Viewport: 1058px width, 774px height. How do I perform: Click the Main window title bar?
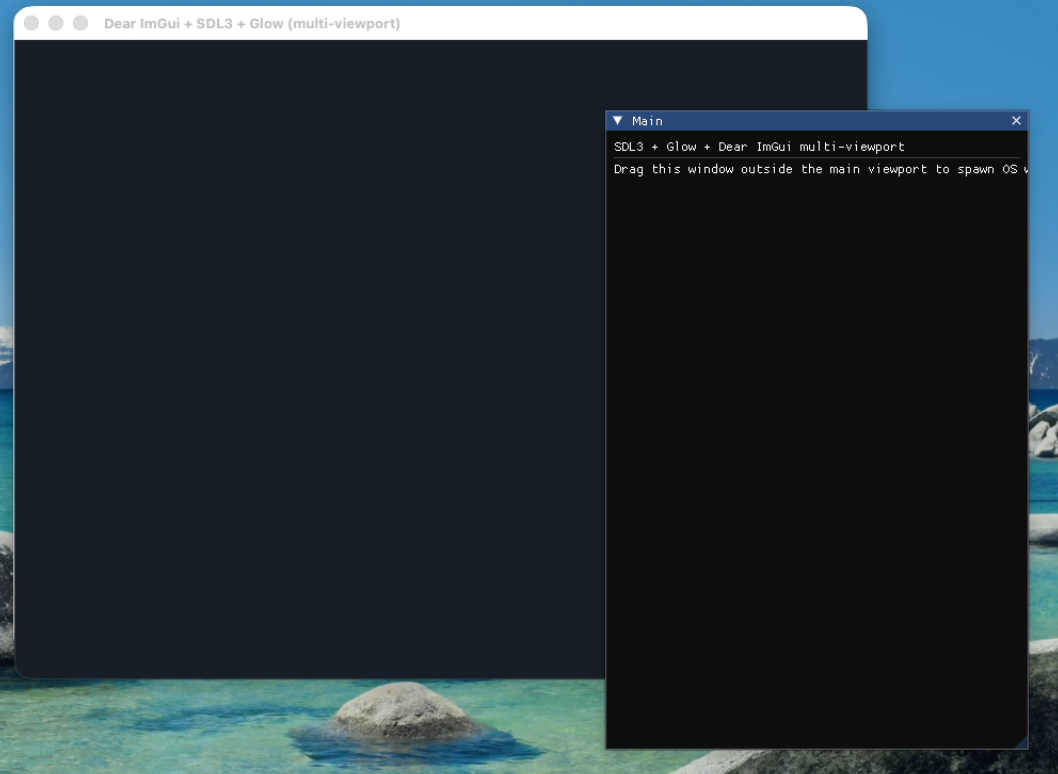[817, 121]
